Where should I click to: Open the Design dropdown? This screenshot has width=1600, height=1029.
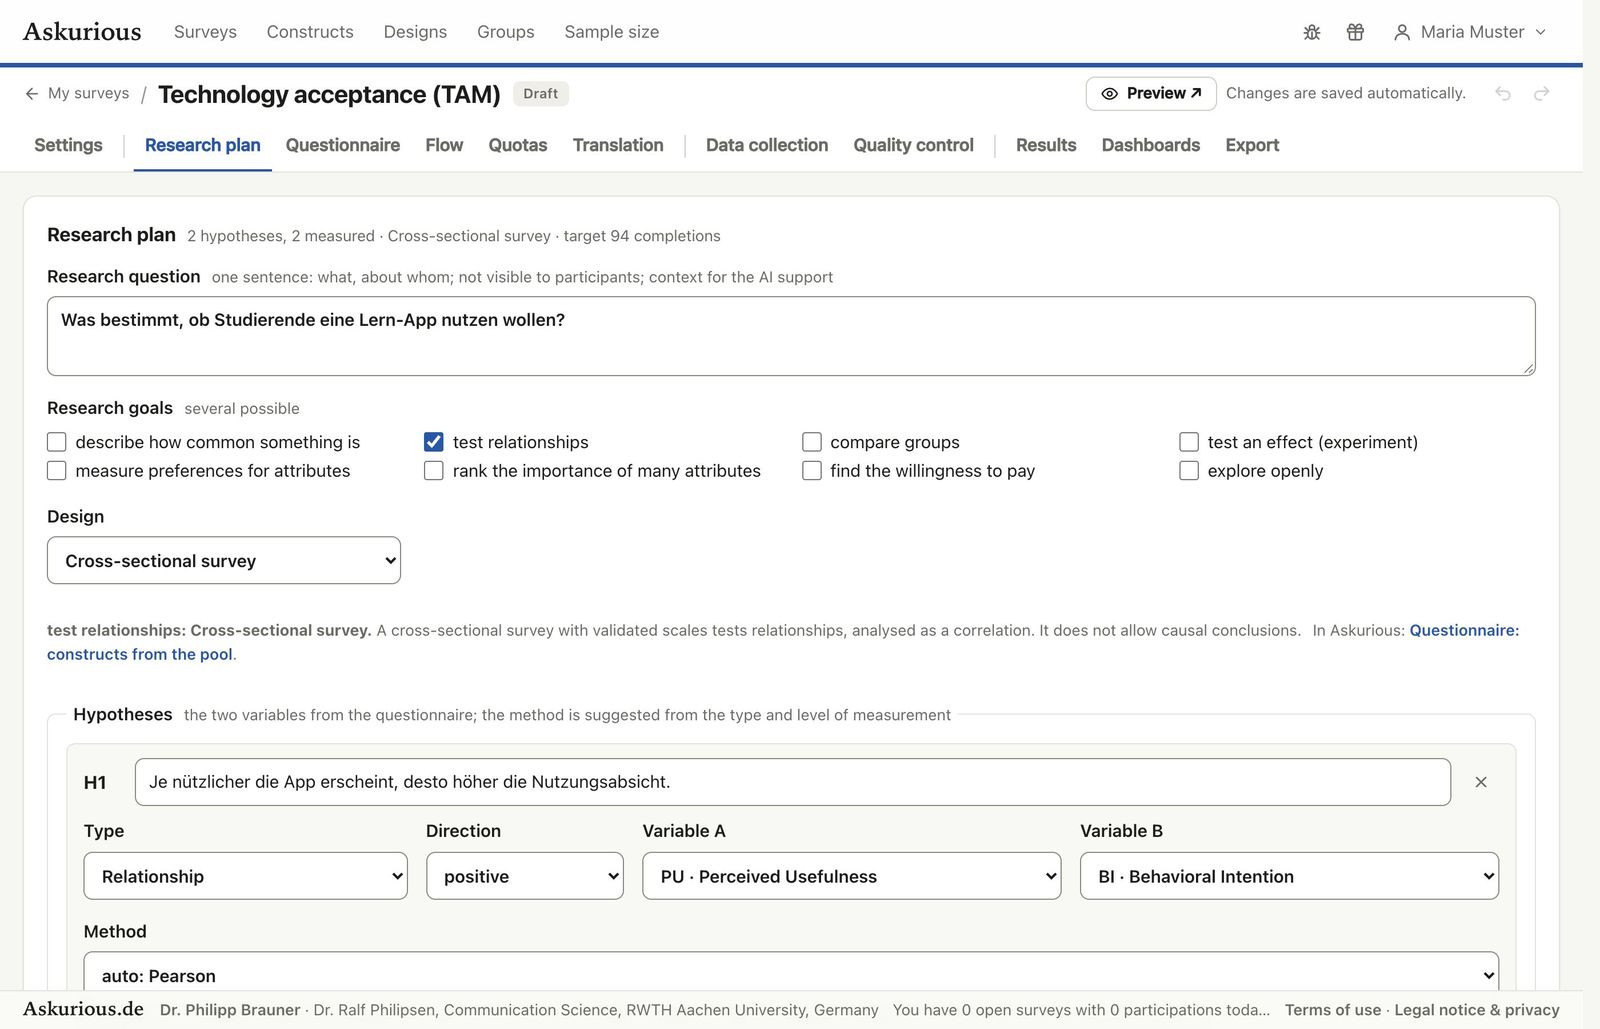pos(224,561)
